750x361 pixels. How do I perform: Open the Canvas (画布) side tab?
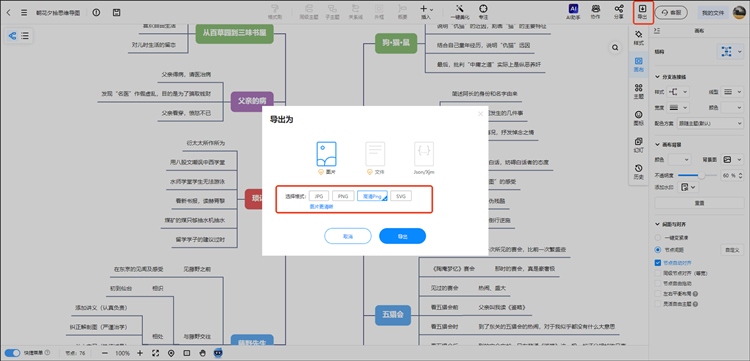638,65
